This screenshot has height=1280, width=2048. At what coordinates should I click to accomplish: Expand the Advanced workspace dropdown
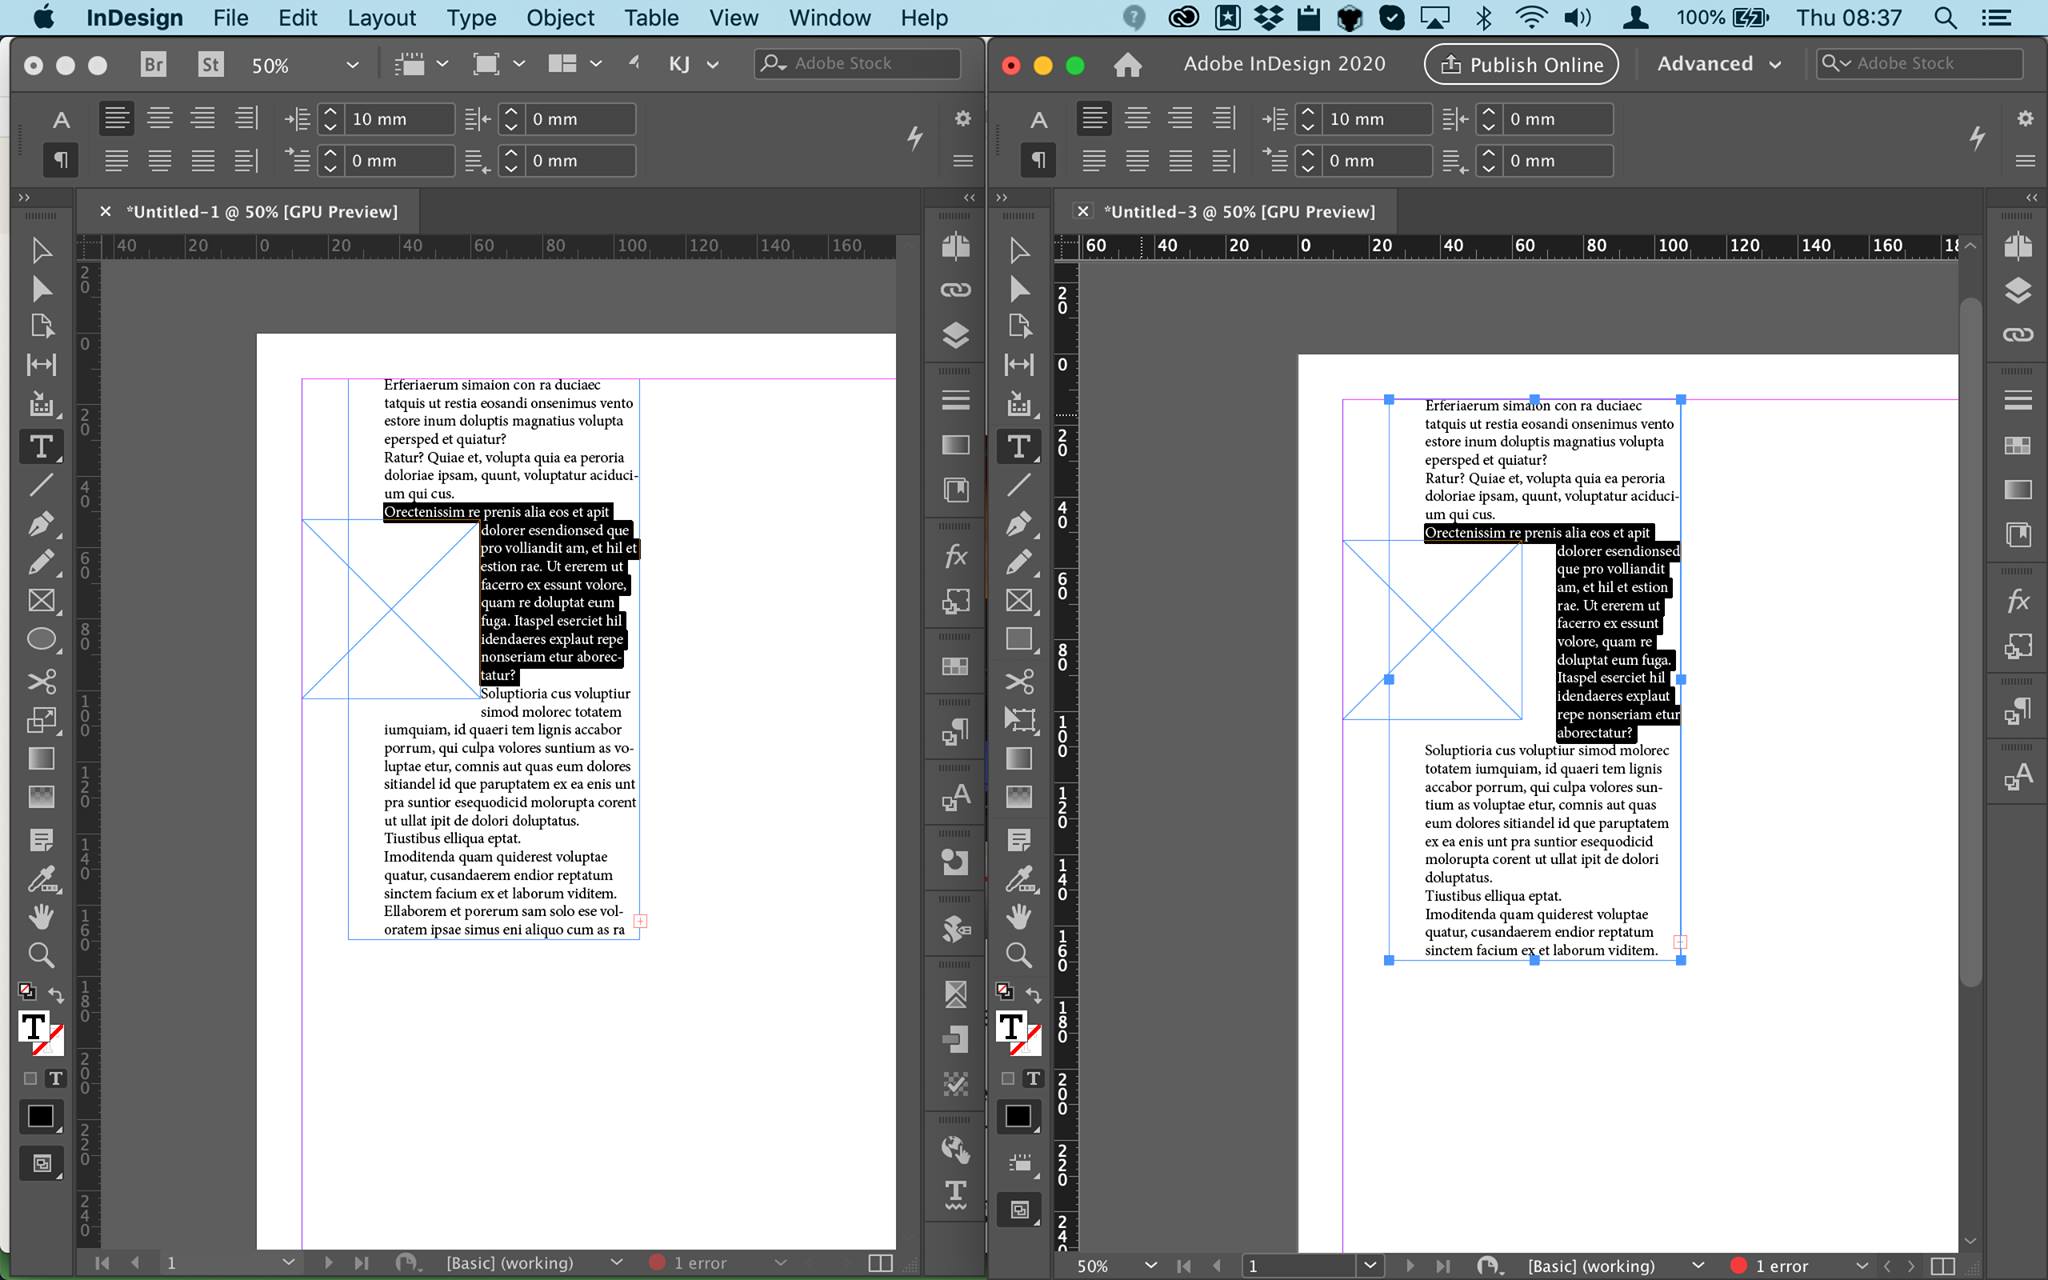(x=1719, y=64)
